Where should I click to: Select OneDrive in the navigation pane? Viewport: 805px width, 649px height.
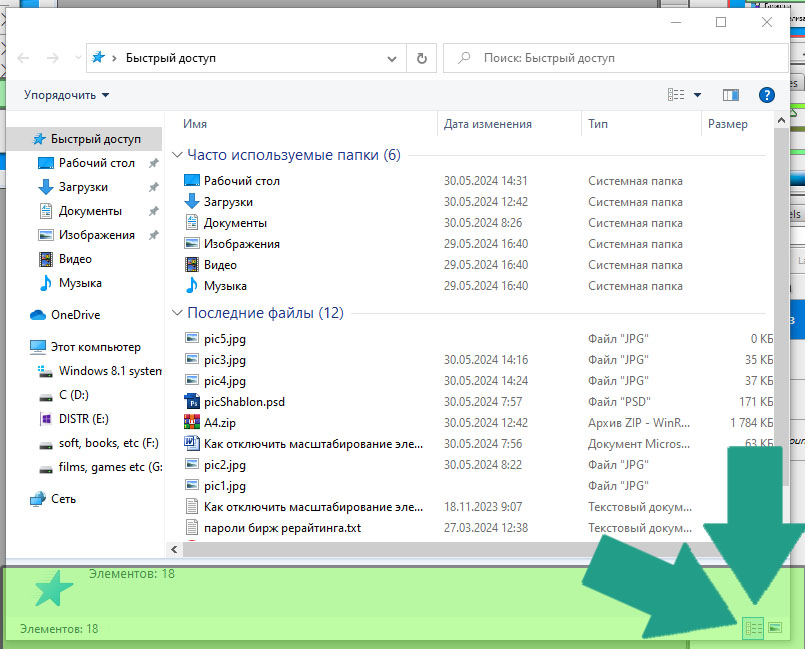[x=75, y=315]
